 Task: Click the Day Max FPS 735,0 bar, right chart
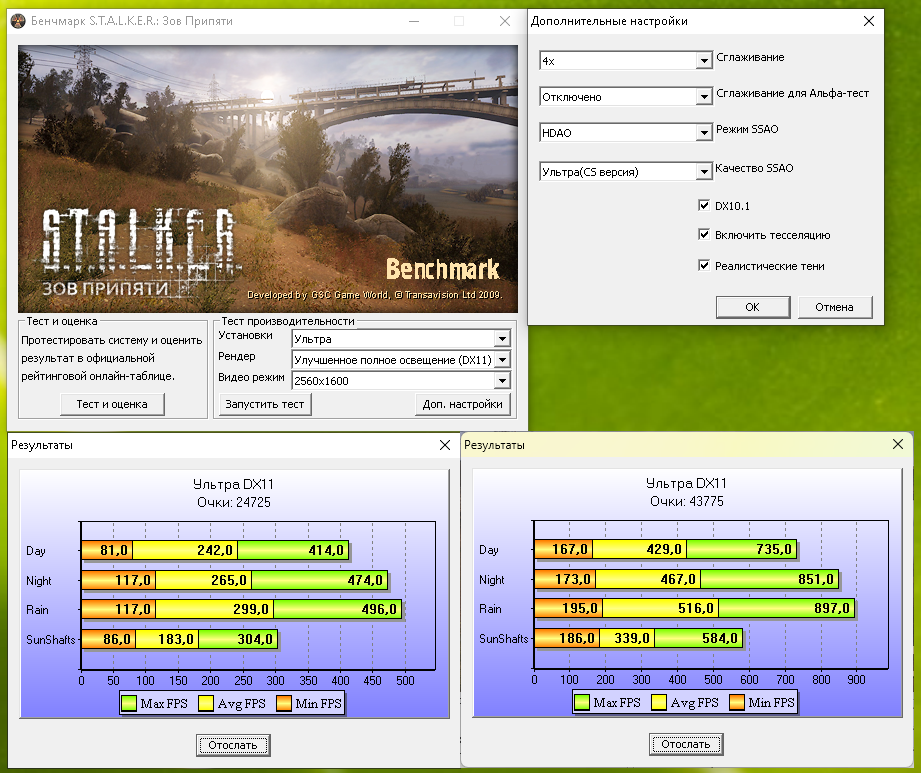741,549
